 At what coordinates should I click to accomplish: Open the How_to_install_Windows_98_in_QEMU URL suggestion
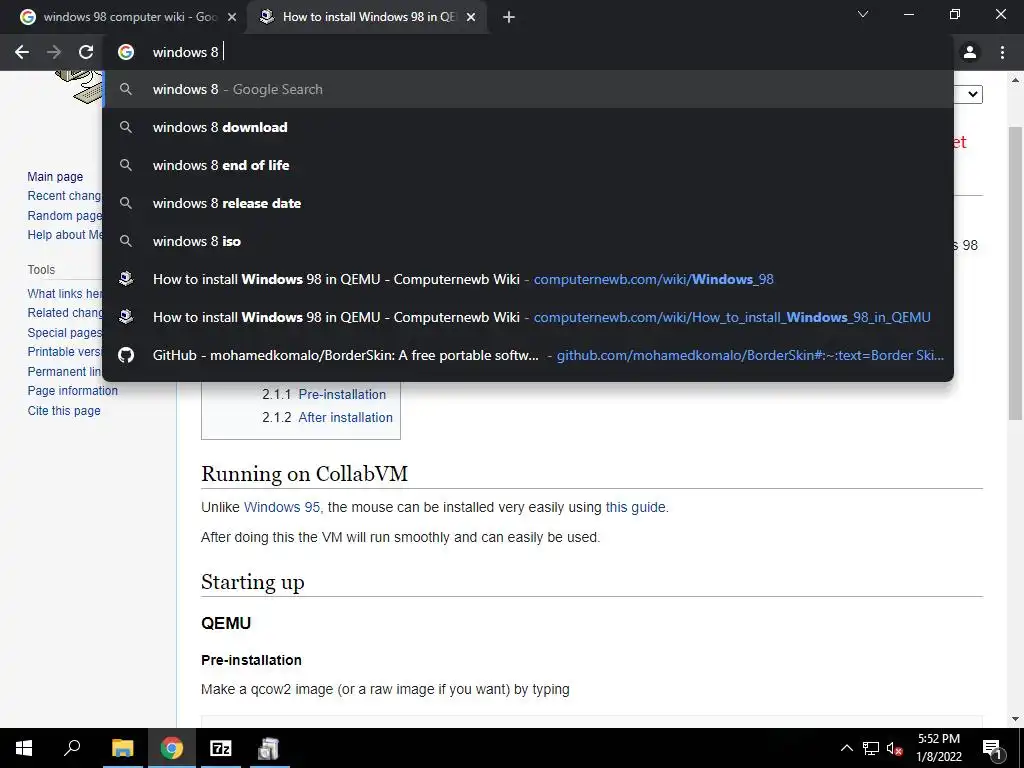point(528,317)
